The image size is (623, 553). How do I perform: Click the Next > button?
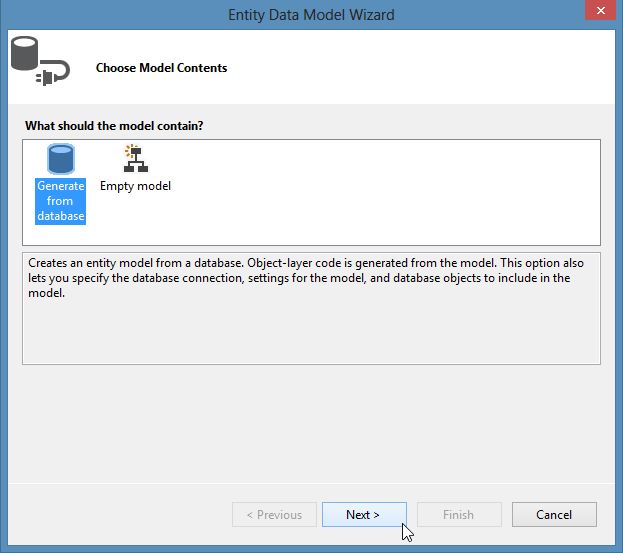pyautogui.click(x=364, y=514)
